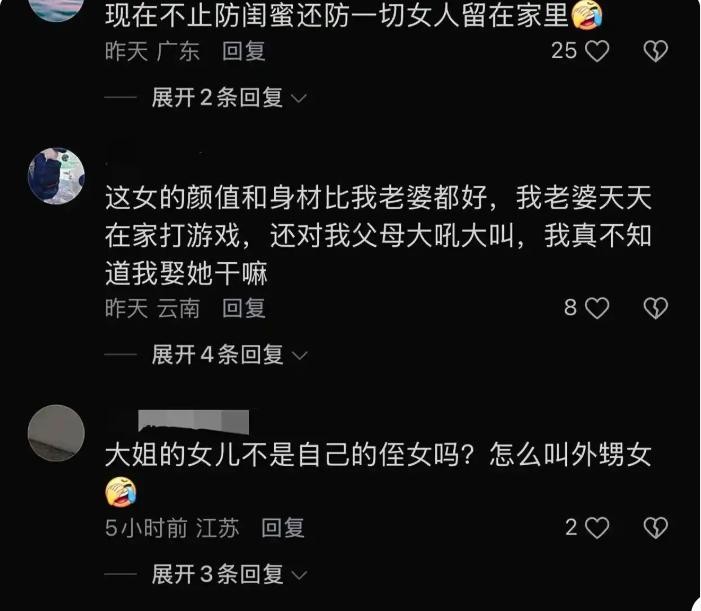Select comment text about 老婆天天在家打游戏
The width and height of the screenshot is (701, 611).
point(378,235)
